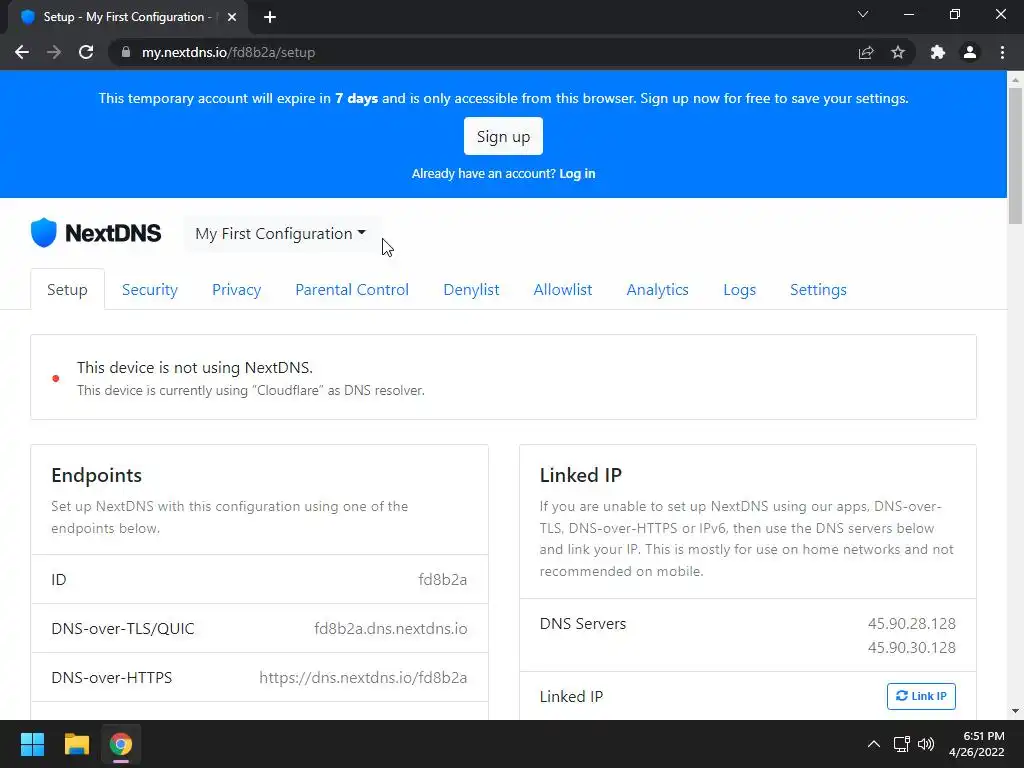Open the Privacy tab

point(236,289)
